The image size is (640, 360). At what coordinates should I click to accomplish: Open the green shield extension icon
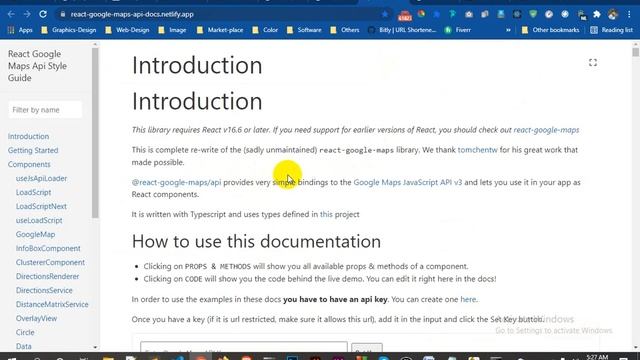click(x=533, y=14)
